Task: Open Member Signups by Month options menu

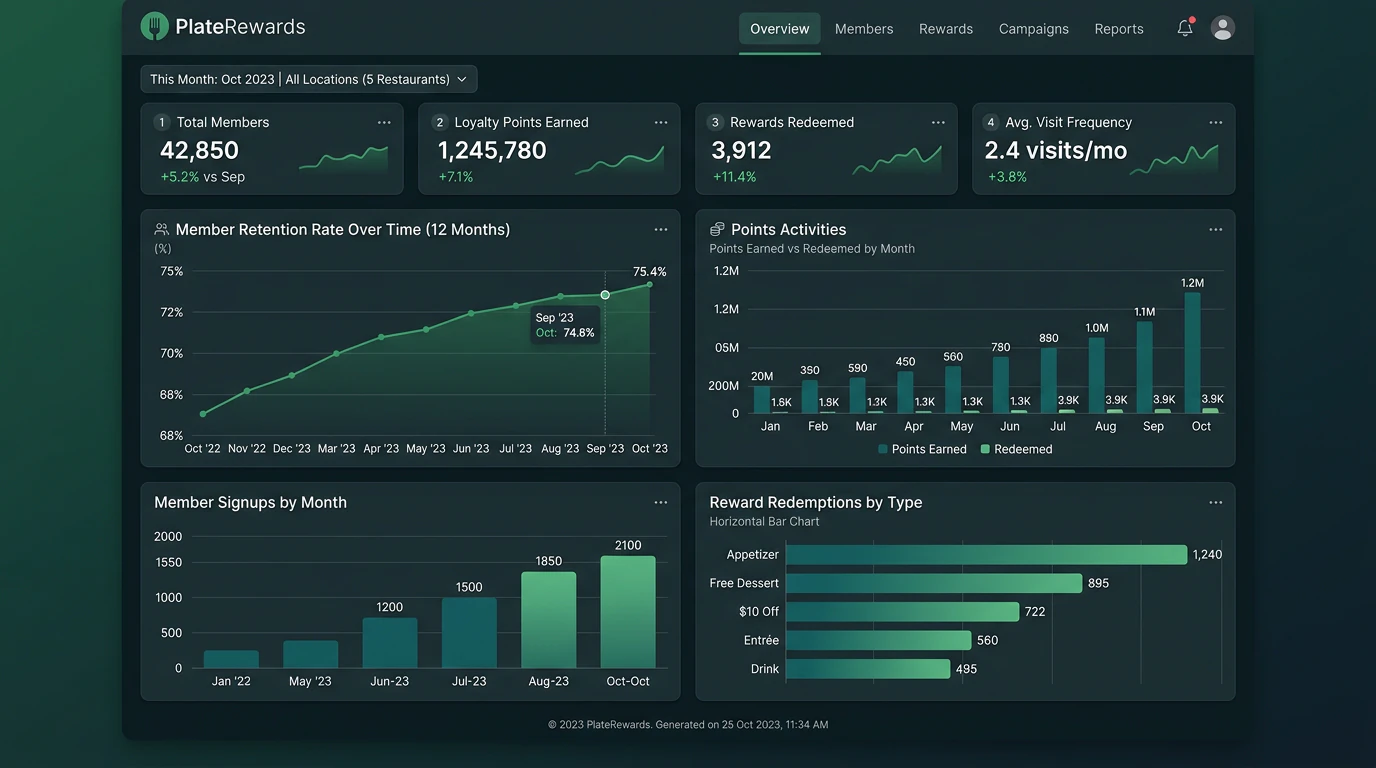Action: (661, 502)
